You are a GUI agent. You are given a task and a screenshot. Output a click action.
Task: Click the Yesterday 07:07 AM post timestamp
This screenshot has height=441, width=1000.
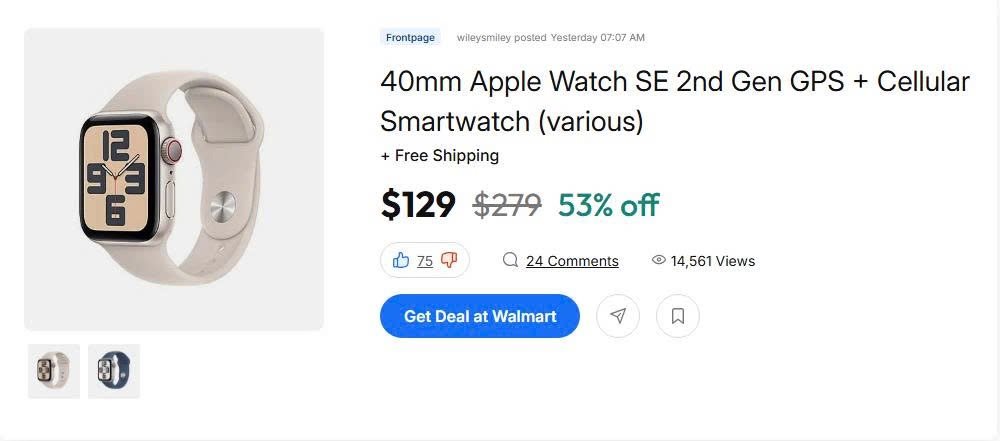tap(597, 38)
